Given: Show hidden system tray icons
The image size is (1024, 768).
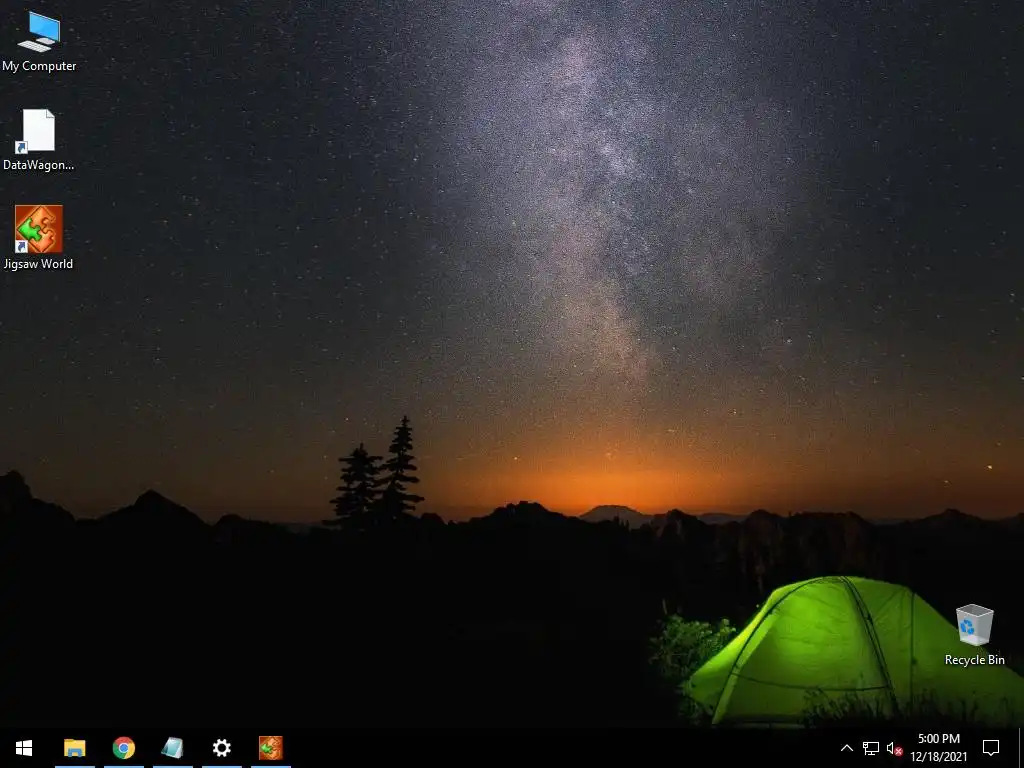Looking at the screenshot, I should pyautogui.click(x=846, y=748).
